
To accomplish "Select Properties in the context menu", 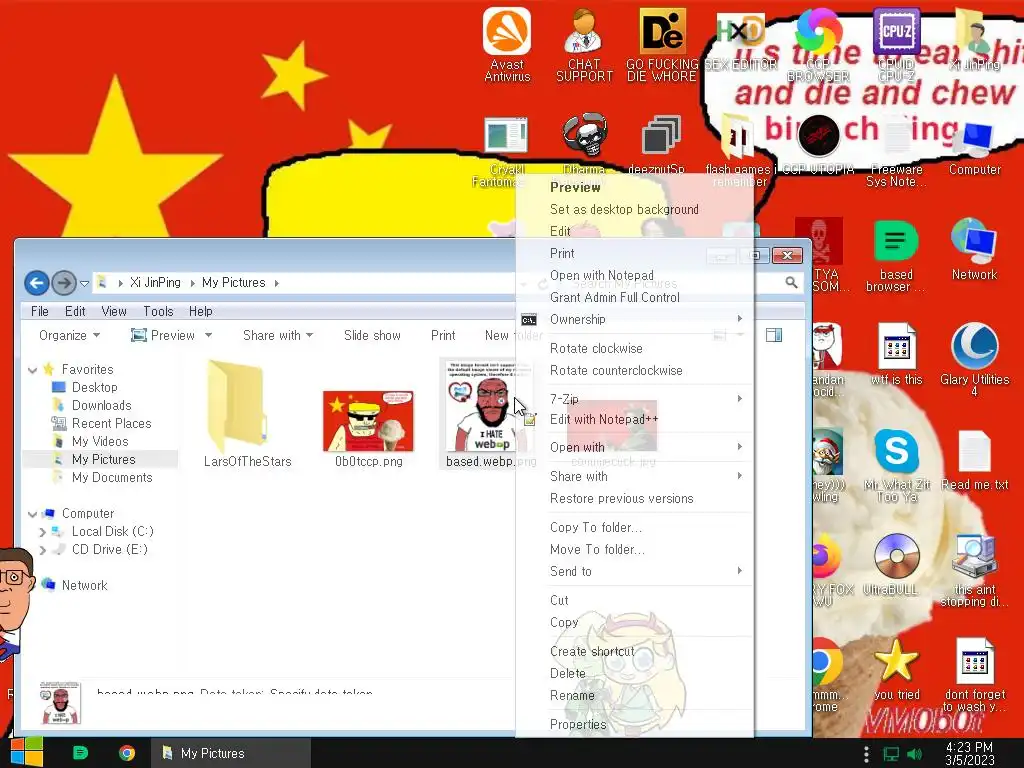I will [x=635, y=724].
